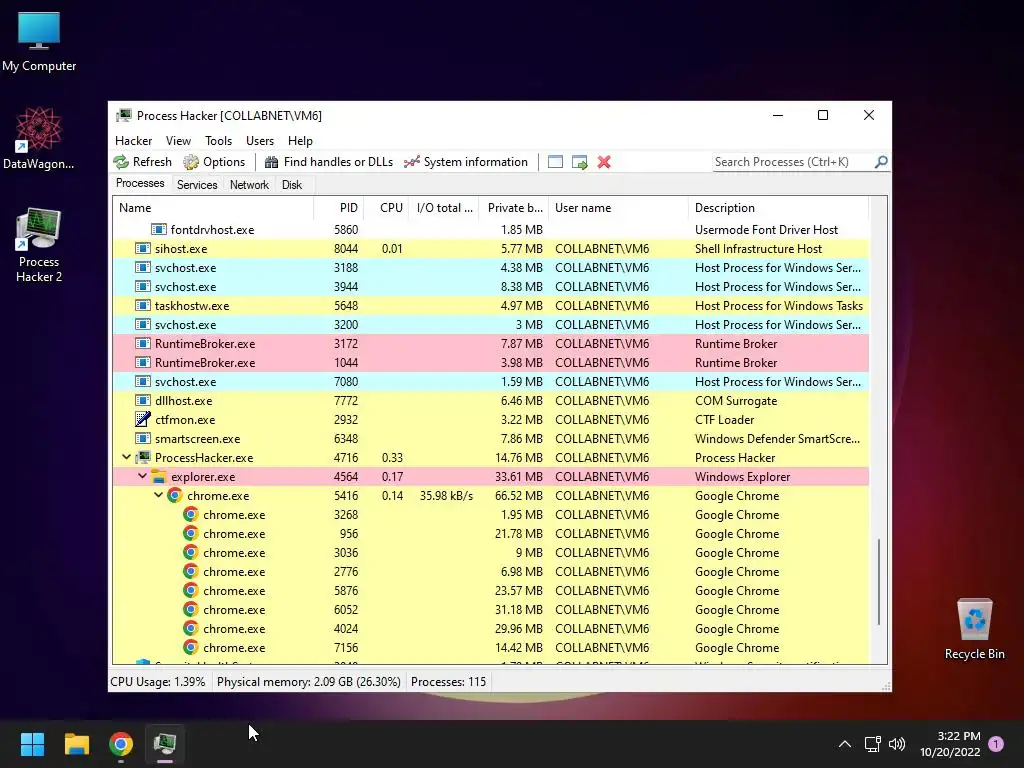Screen dimensions: 1024x768
Task: Open the Hacker menu
Action: click(x=133, y=140)
